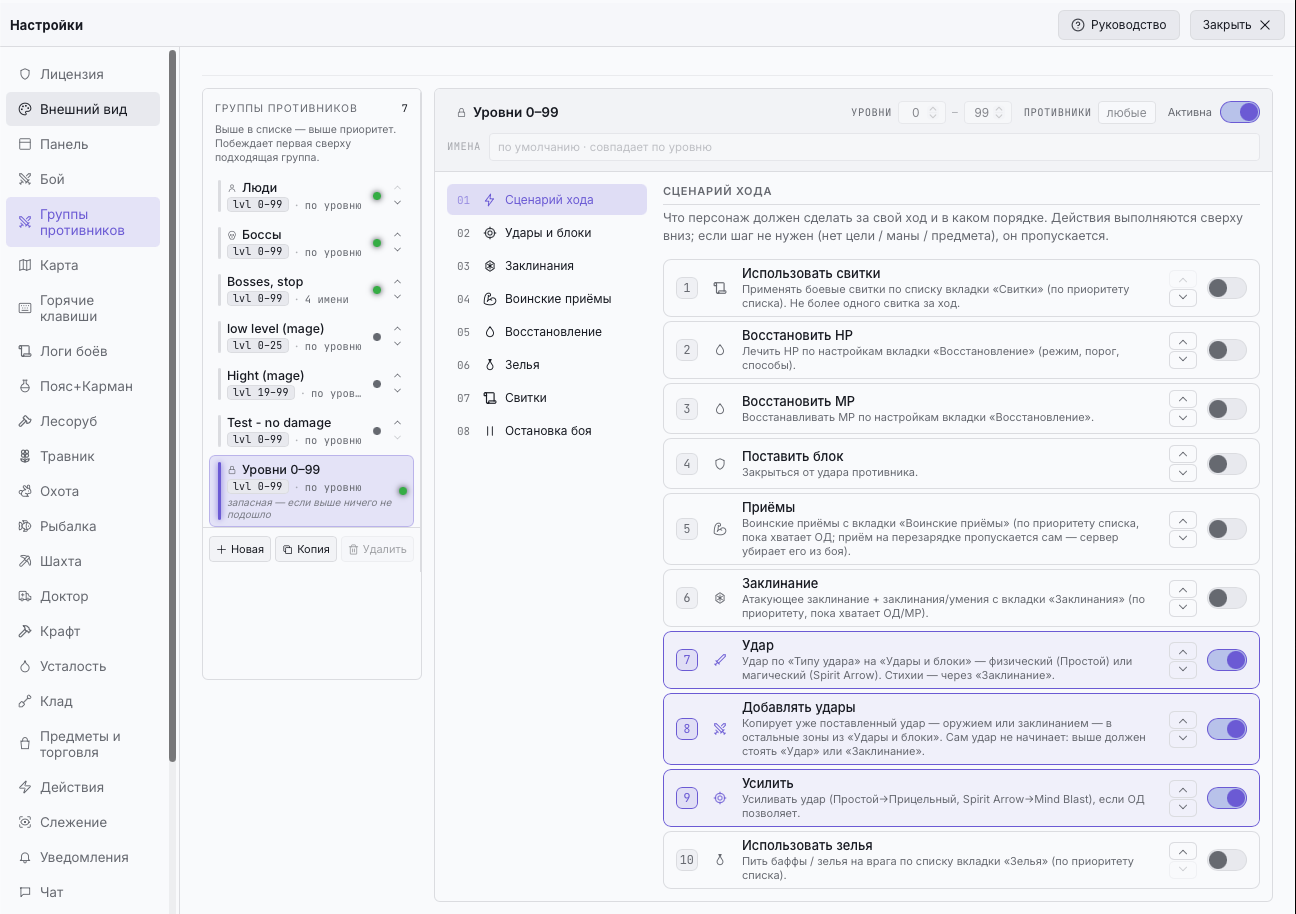The image size is (1296, 914).
Task: Turn on the Поставить блок toggle
Action: click(x=1227, y=464)
